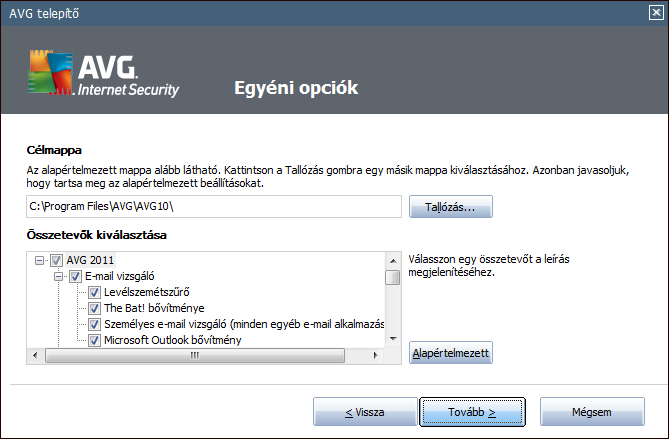Cancel setup with the Mégsem button
669x439 pixels.
click(592, 412)
